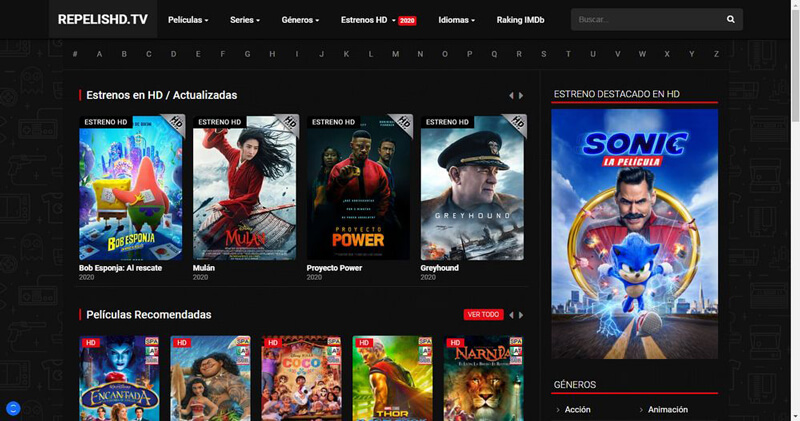Filter titles by the # symbol
Screen dimensions: 800x421
pos(75,54)
